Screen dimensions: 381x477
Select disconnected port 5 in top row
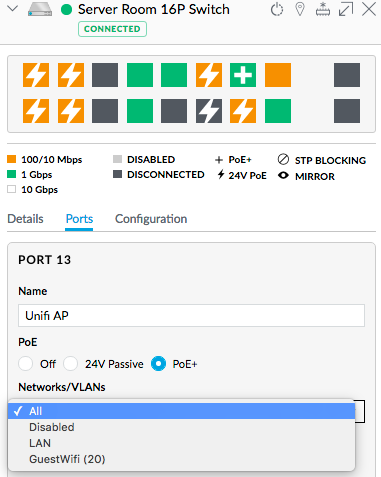tap(105, 75)
